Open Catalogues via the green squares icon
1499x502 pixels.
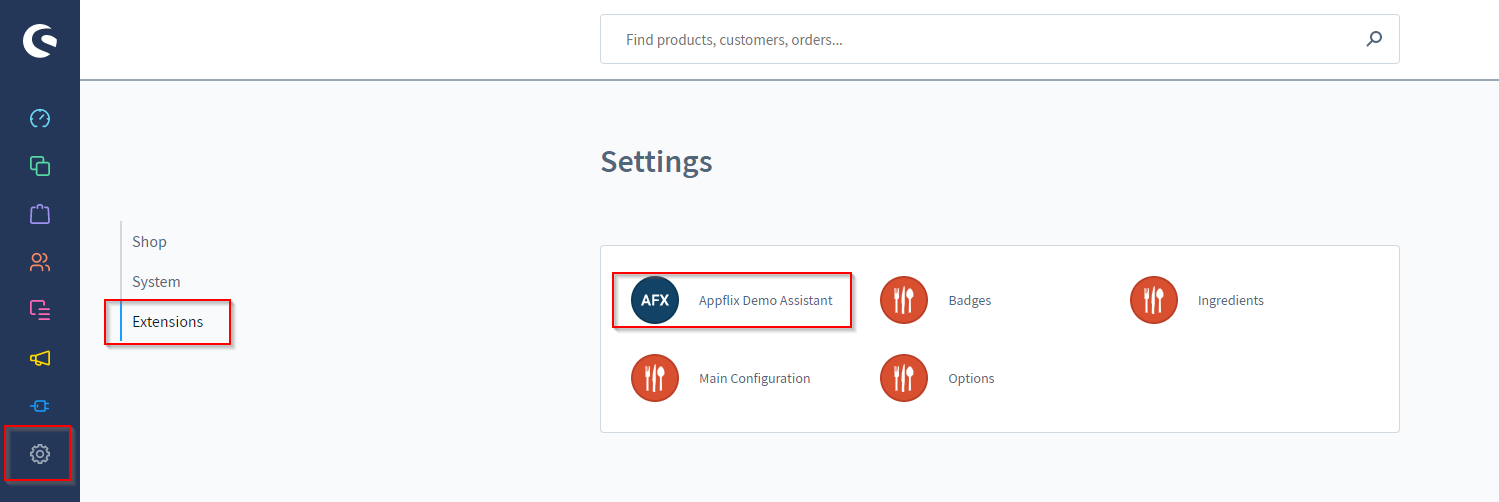(x=40, y=166)
